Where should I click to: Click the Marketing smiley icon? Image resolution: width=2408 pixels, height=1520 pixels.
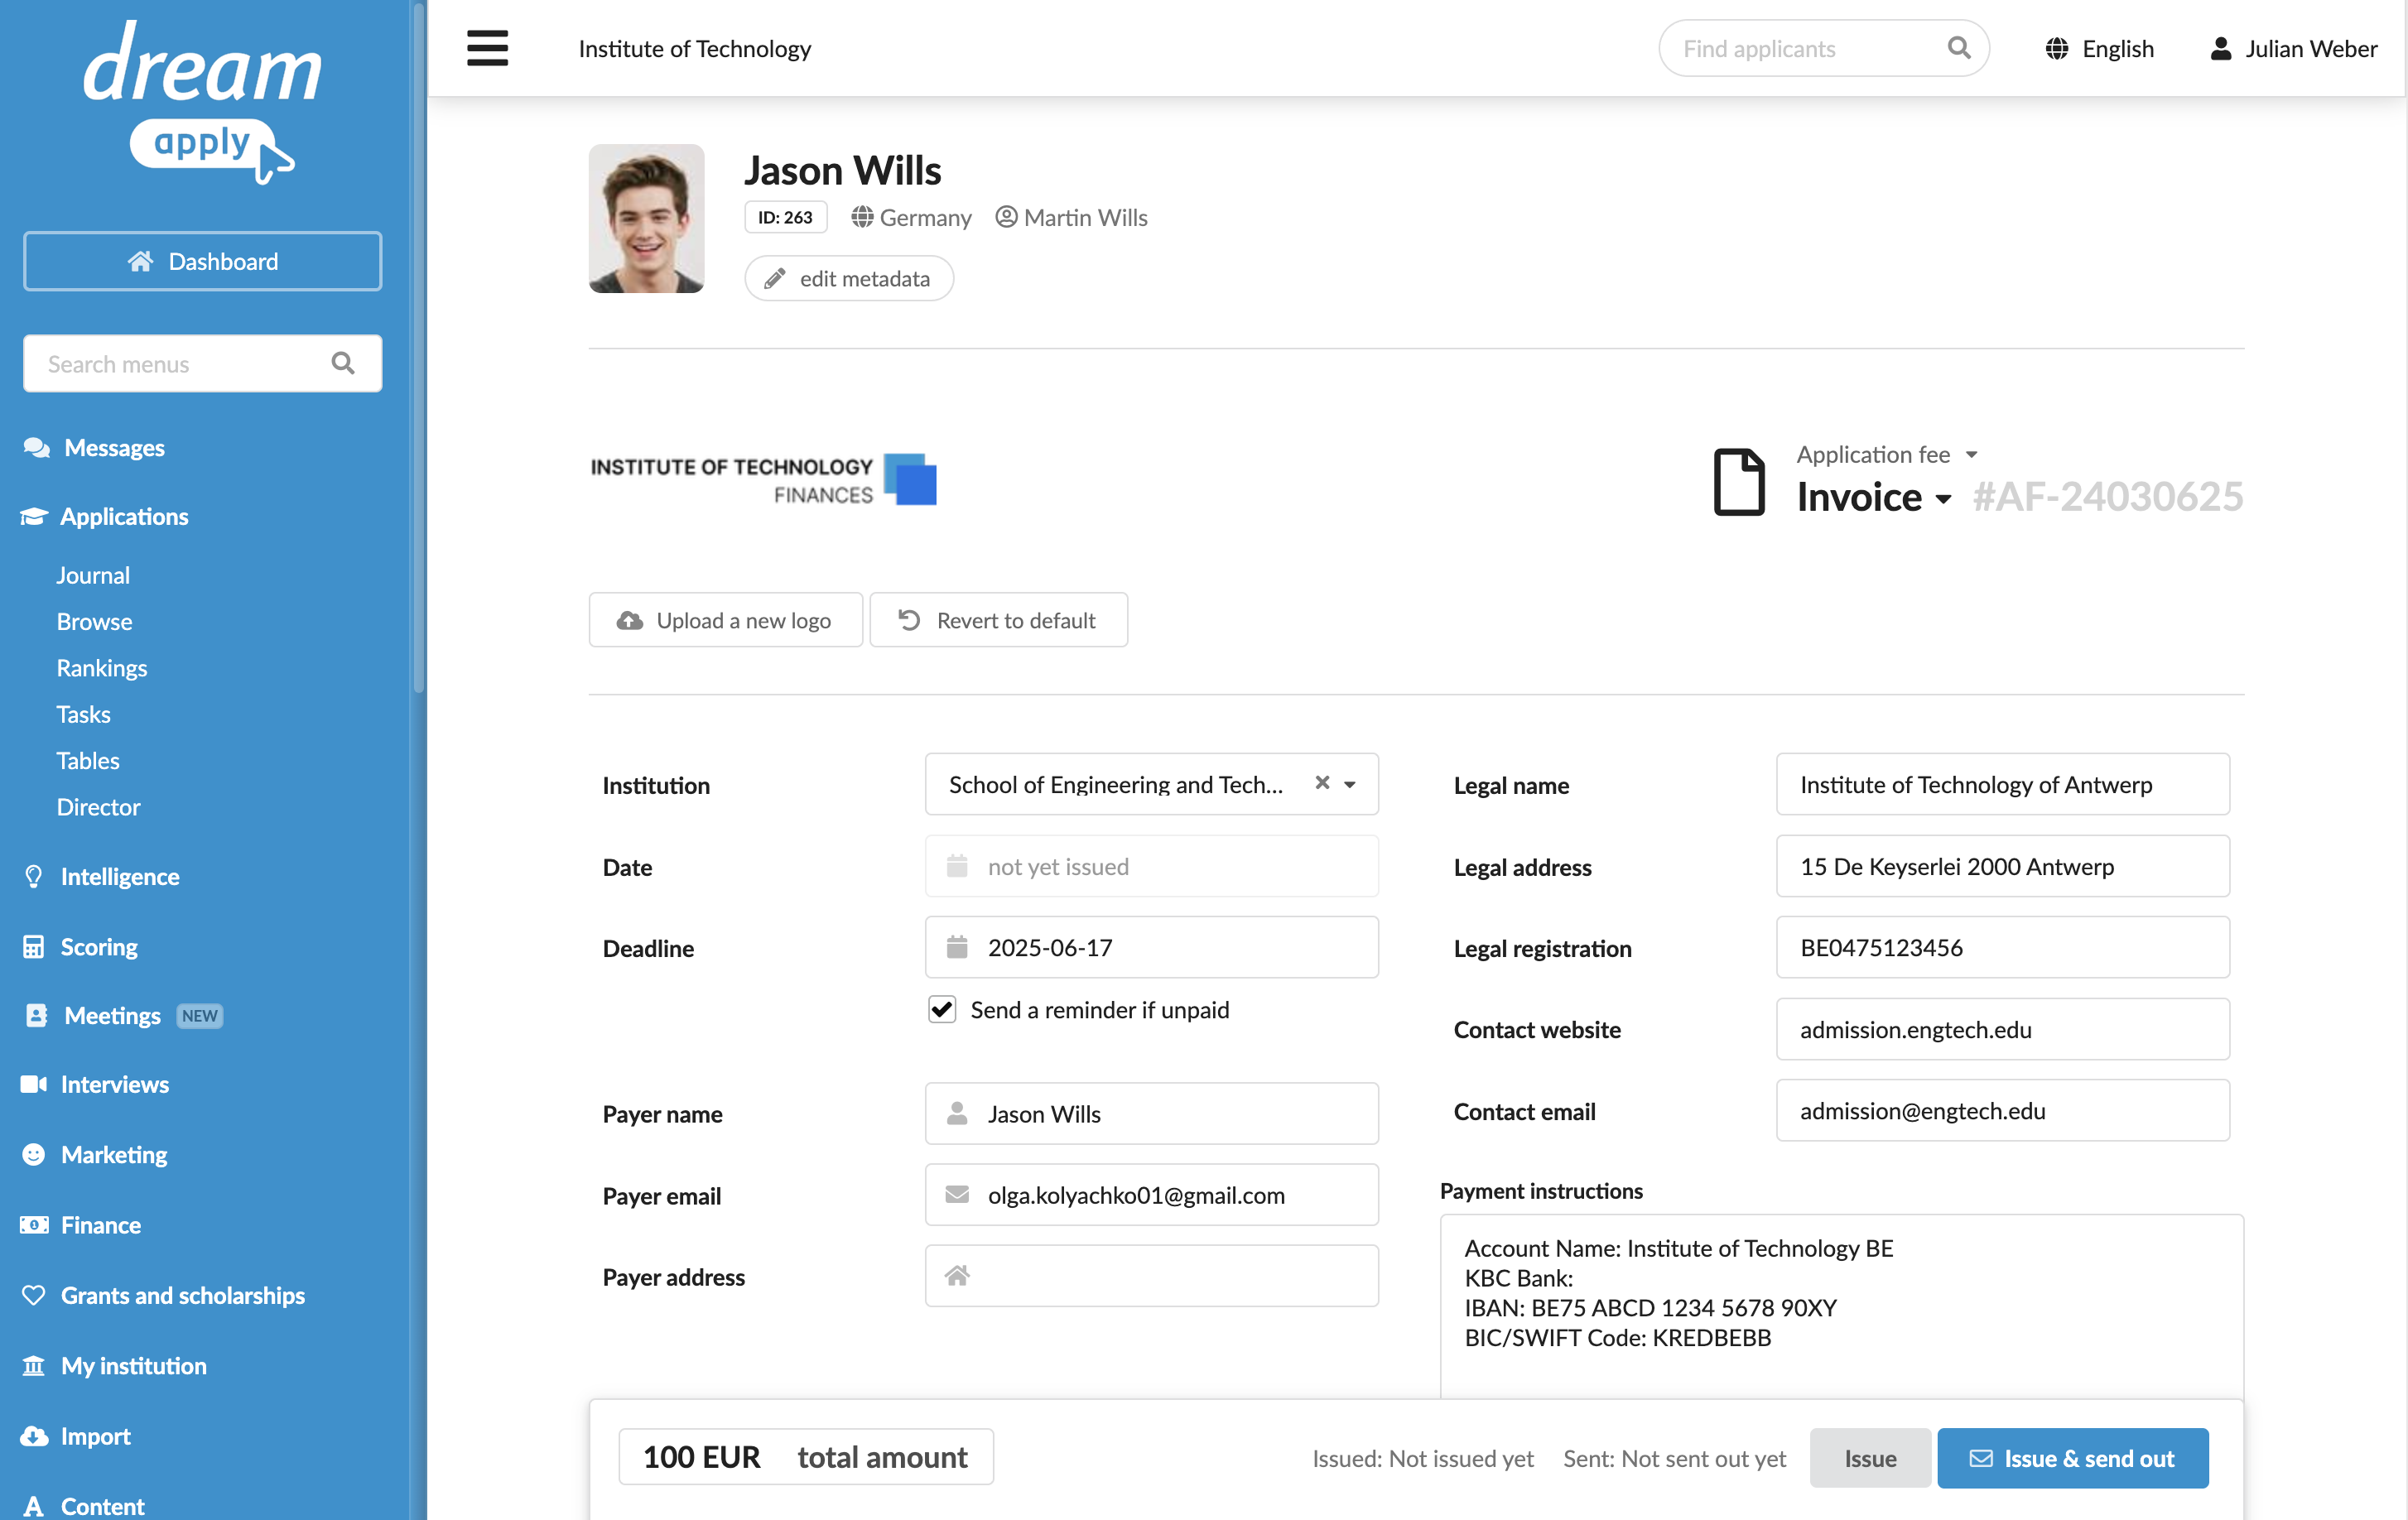(34, 1154)
